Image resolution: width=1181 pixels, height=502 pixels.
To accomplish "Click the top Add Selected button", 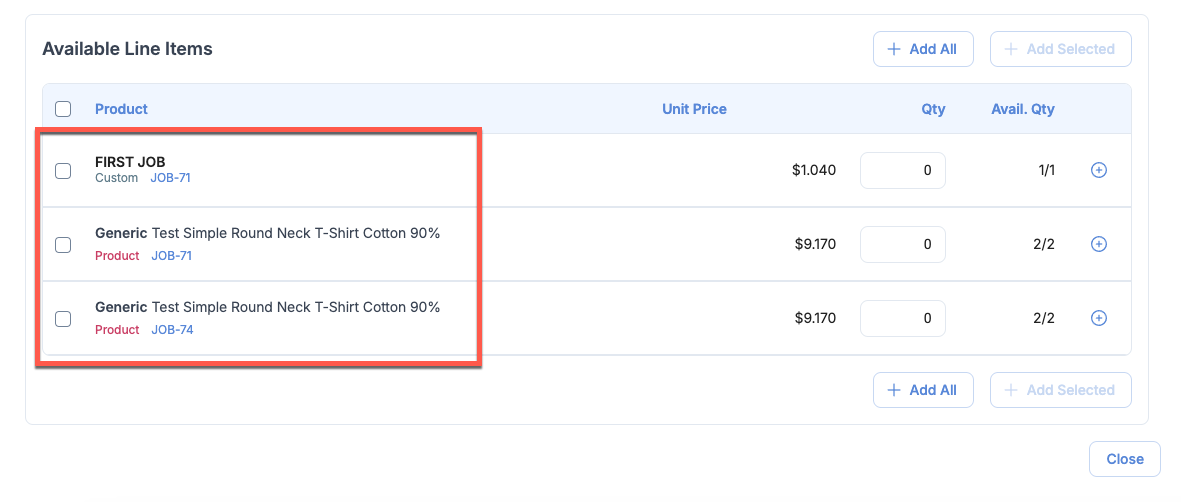I will pos(1060,49).
